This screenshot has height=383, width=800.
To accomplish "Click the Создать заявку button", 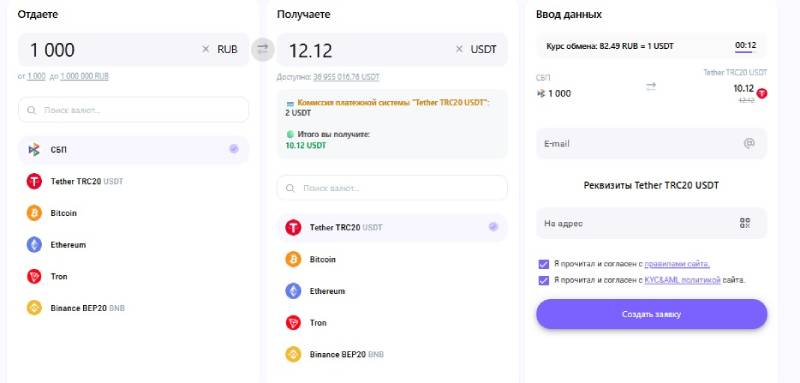I will click(x=652, y=314).
